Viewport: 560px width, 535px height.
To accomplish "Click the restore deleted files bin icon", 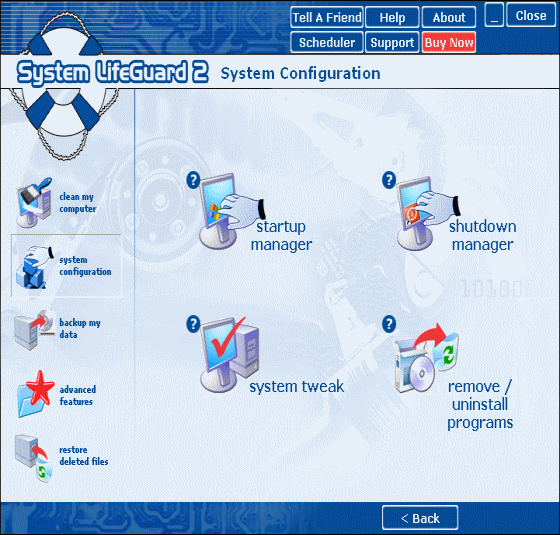I will coord(33,458).
